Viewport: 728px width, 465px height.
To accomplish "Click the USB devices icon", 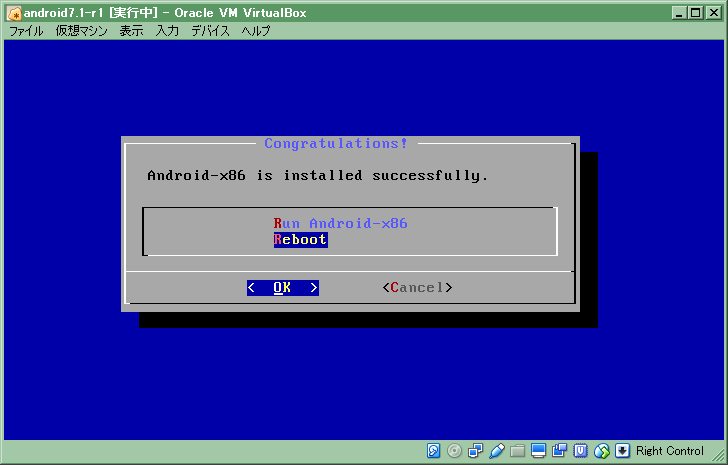I will click(x=496, y=451).
